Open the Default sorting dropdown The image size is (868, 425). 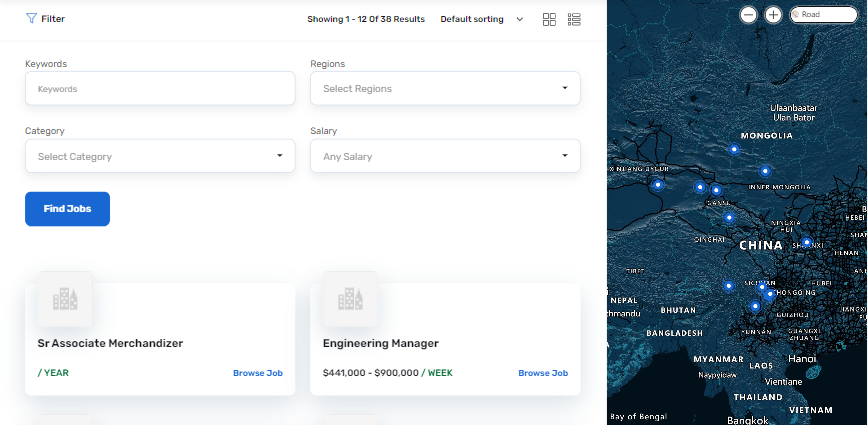click(482, 19)
